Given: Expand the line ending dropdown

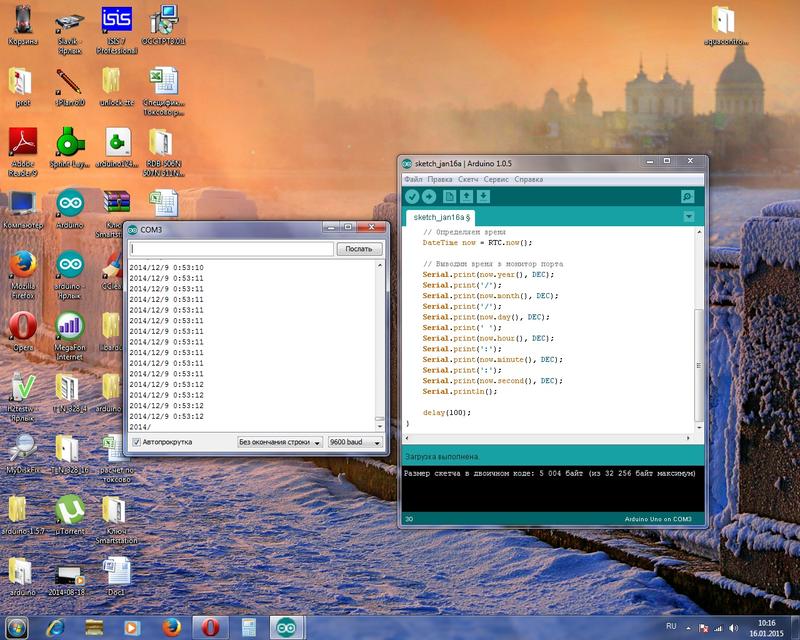Looking at the screenshot, I should (x=280, y=441).
